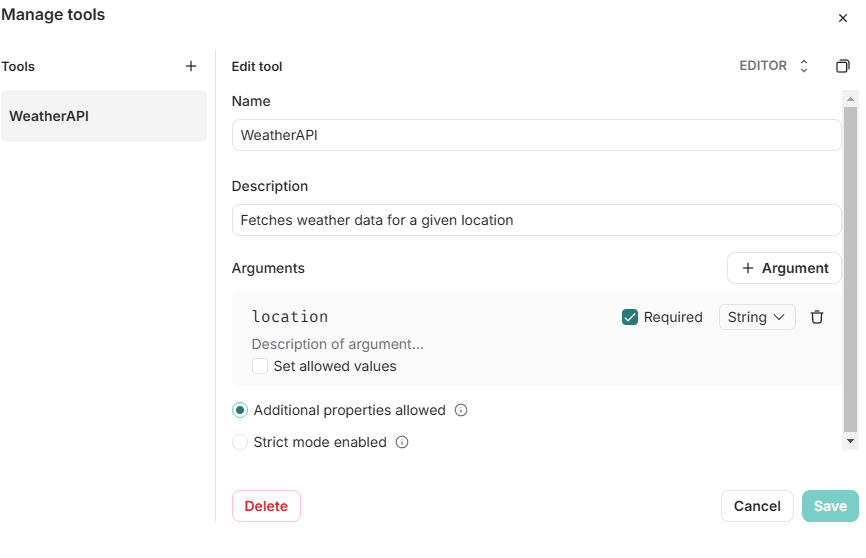The height and width of the screenshot is (558, 866).
Task: Add a new tool with plus icon
Action: click(191, 66)
